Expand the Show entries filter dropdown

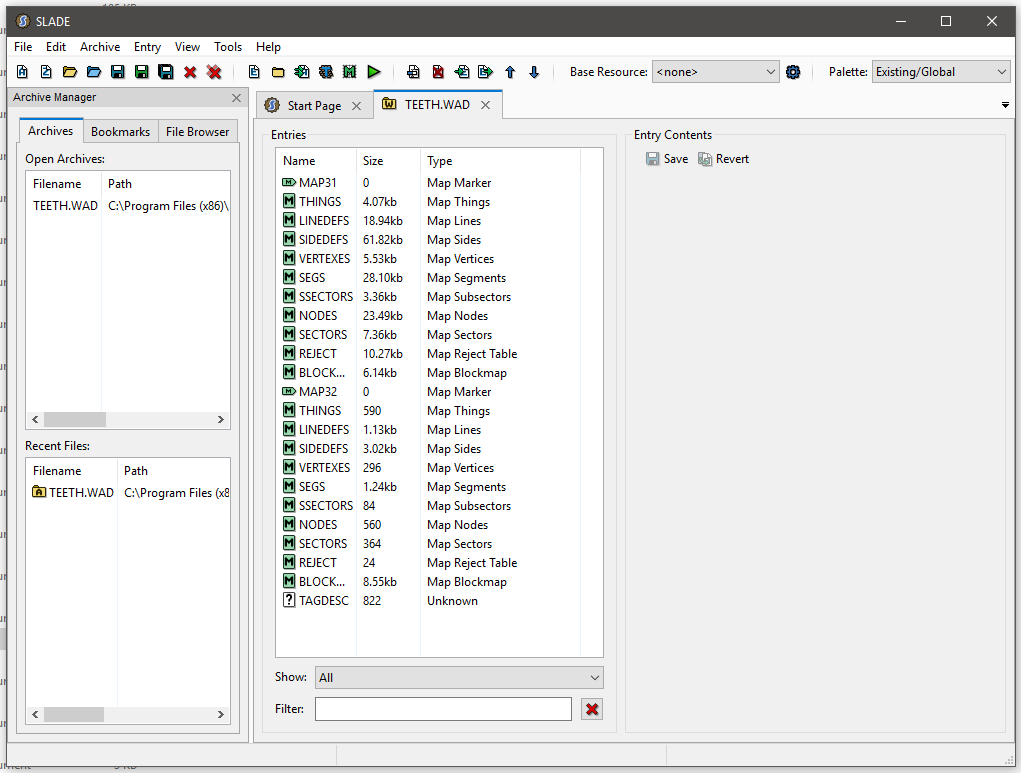coord(459,677)
